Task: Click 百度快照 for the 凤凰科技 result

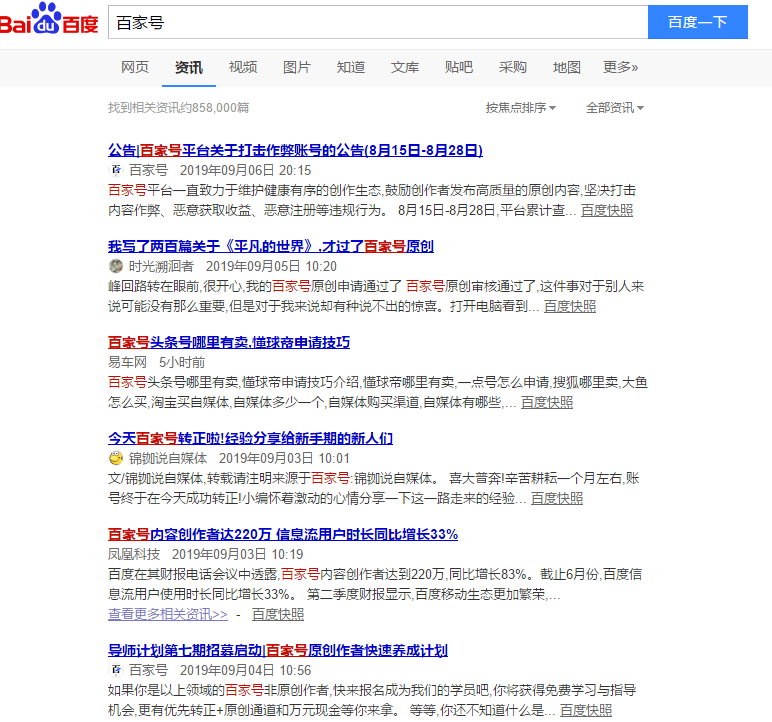Action: coord(278,615)
